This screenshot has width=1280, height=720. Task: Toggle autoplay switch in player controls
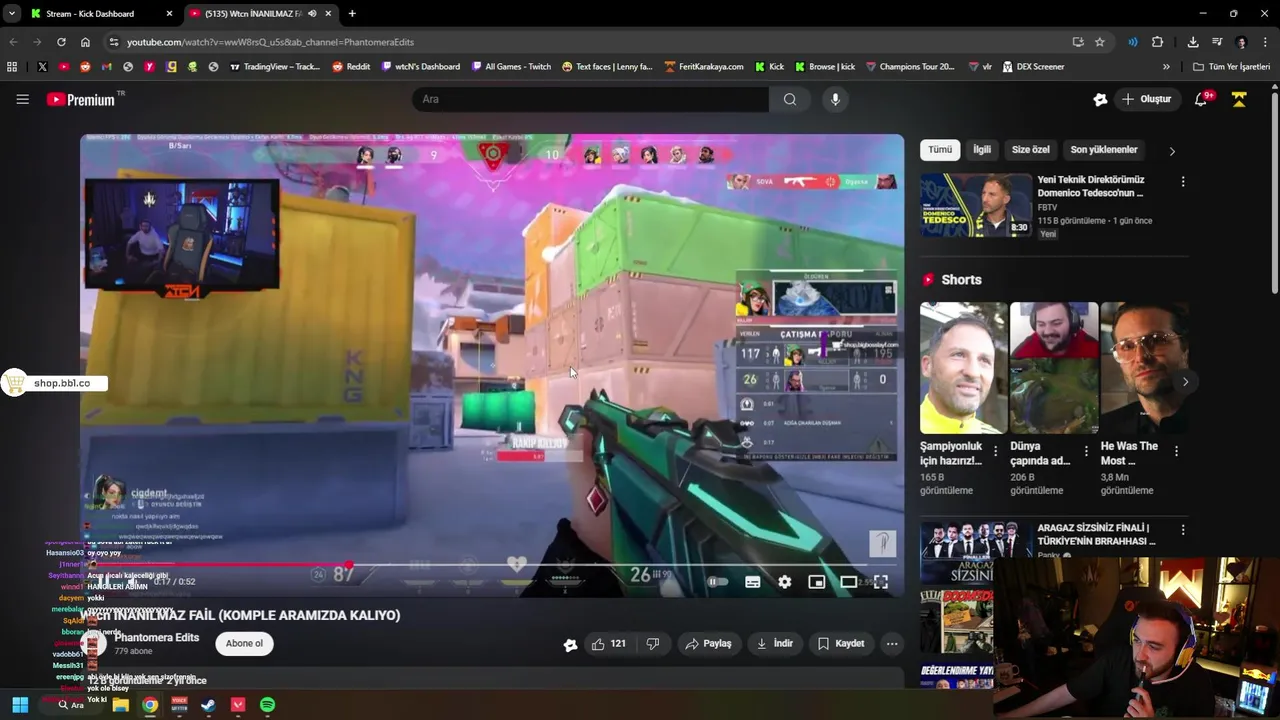tap(717, 582)
